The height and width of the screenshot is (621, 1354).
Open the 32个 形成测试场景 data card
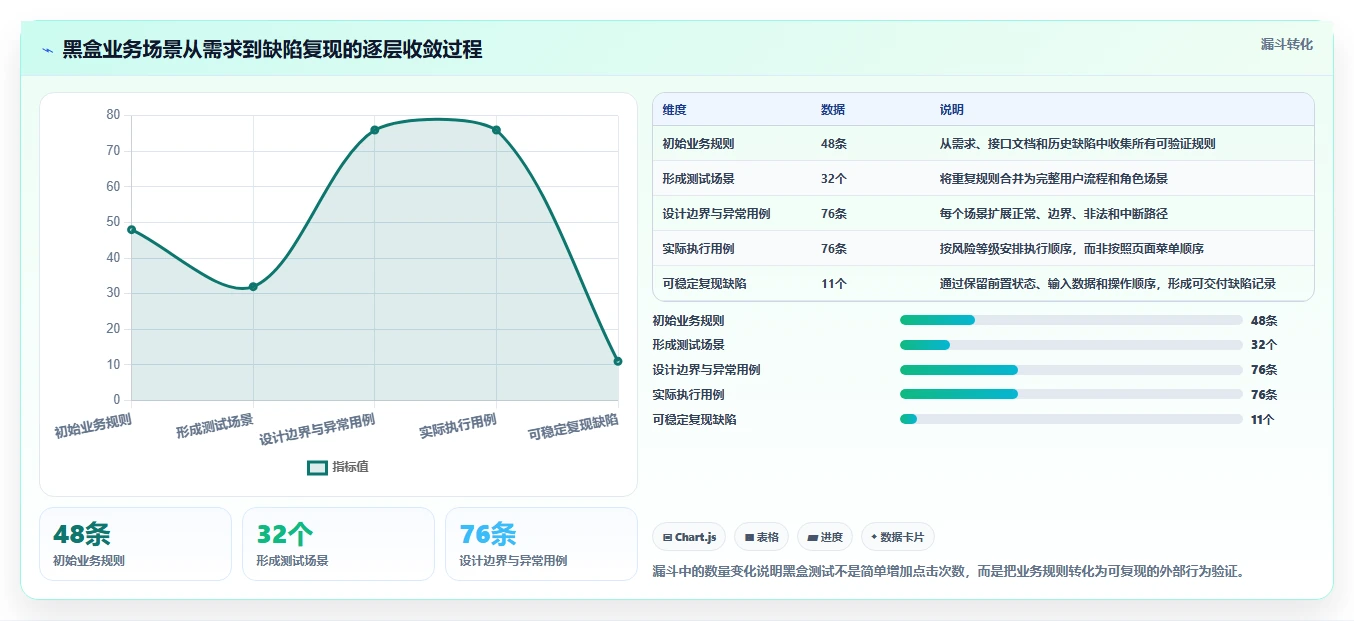coord(338,544)
